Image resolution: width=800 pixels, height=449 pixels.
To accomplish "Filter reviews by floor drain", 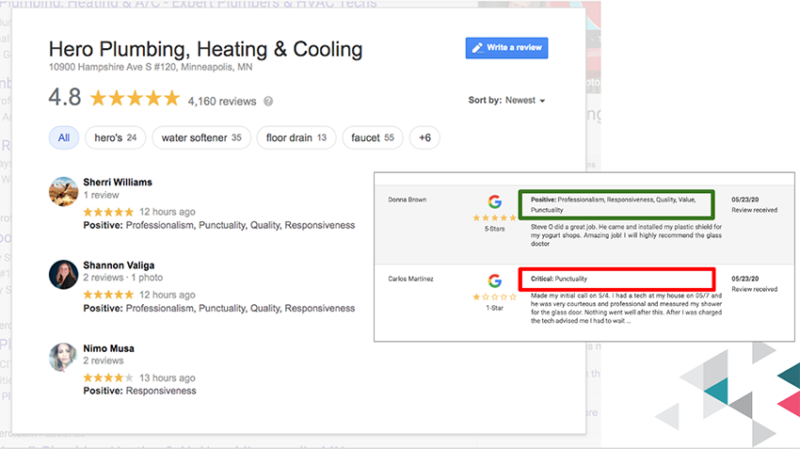I will click(296, 138).
